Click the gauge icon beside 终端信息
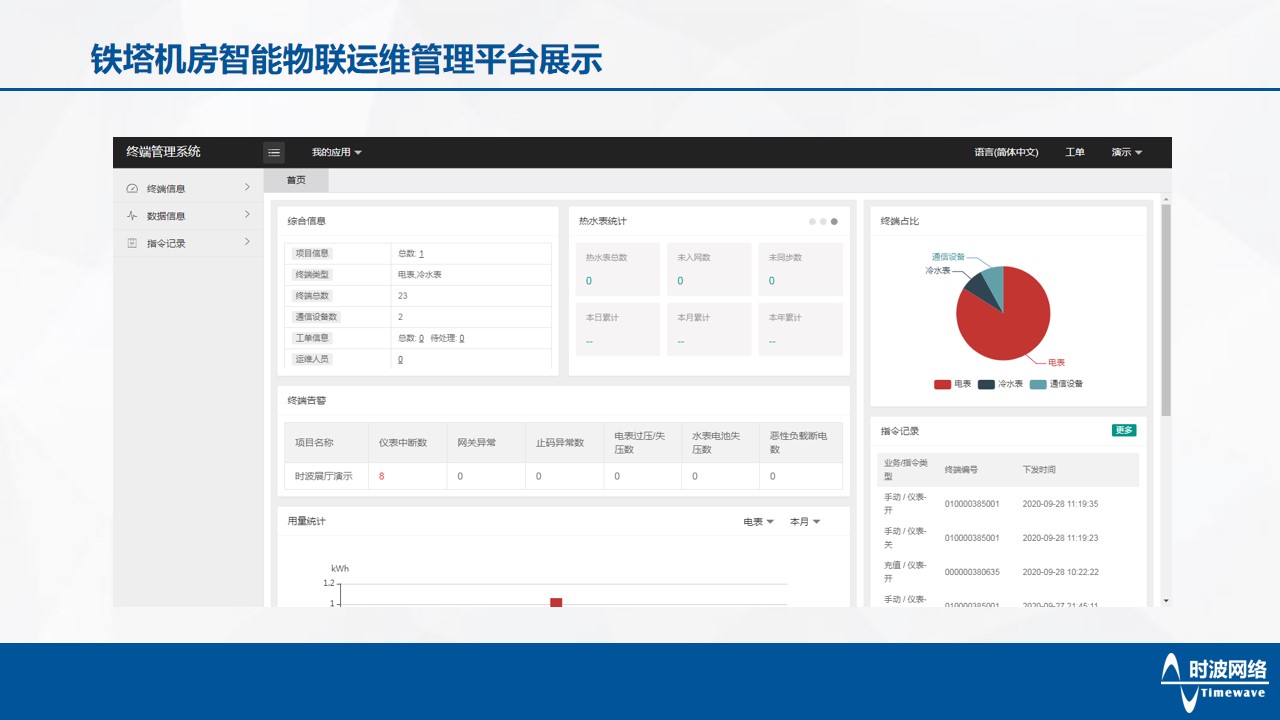 [x=132, y=189]
